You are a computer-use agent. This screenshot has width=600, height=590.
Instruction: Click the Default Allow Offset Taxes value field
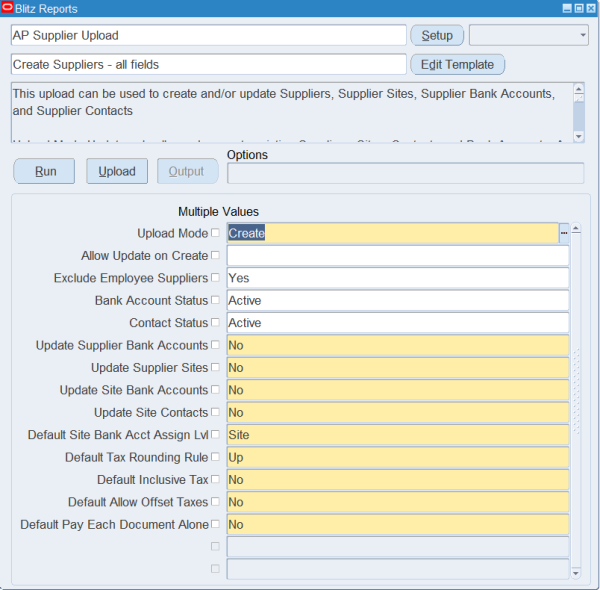point(398,502)
